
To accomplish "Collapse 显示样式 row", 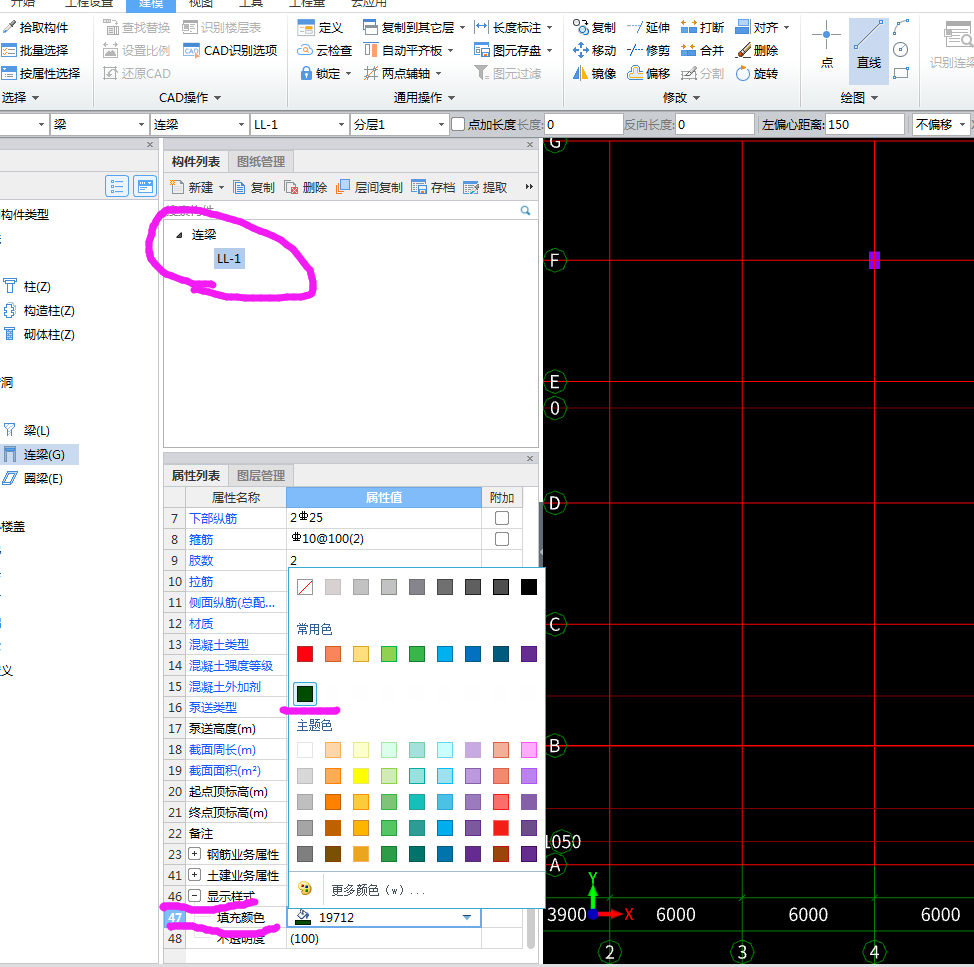I will coord(194,896).
